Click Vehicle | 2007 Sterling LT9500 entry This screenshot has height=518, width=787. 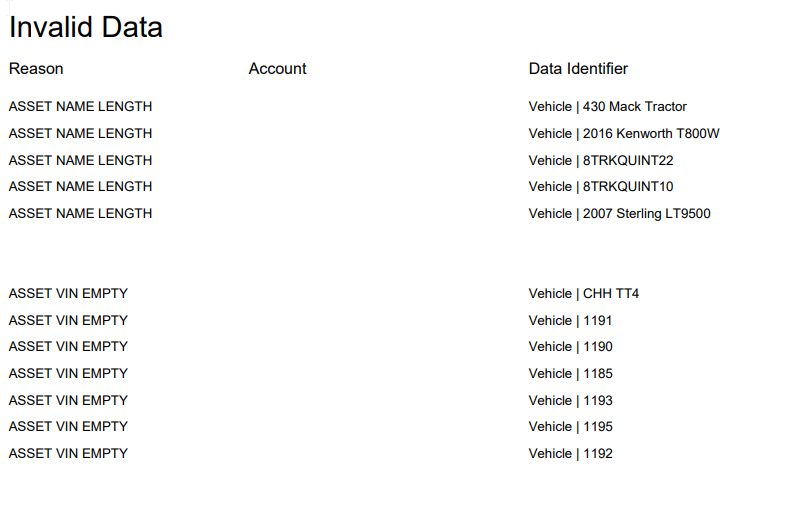point(619,214)
